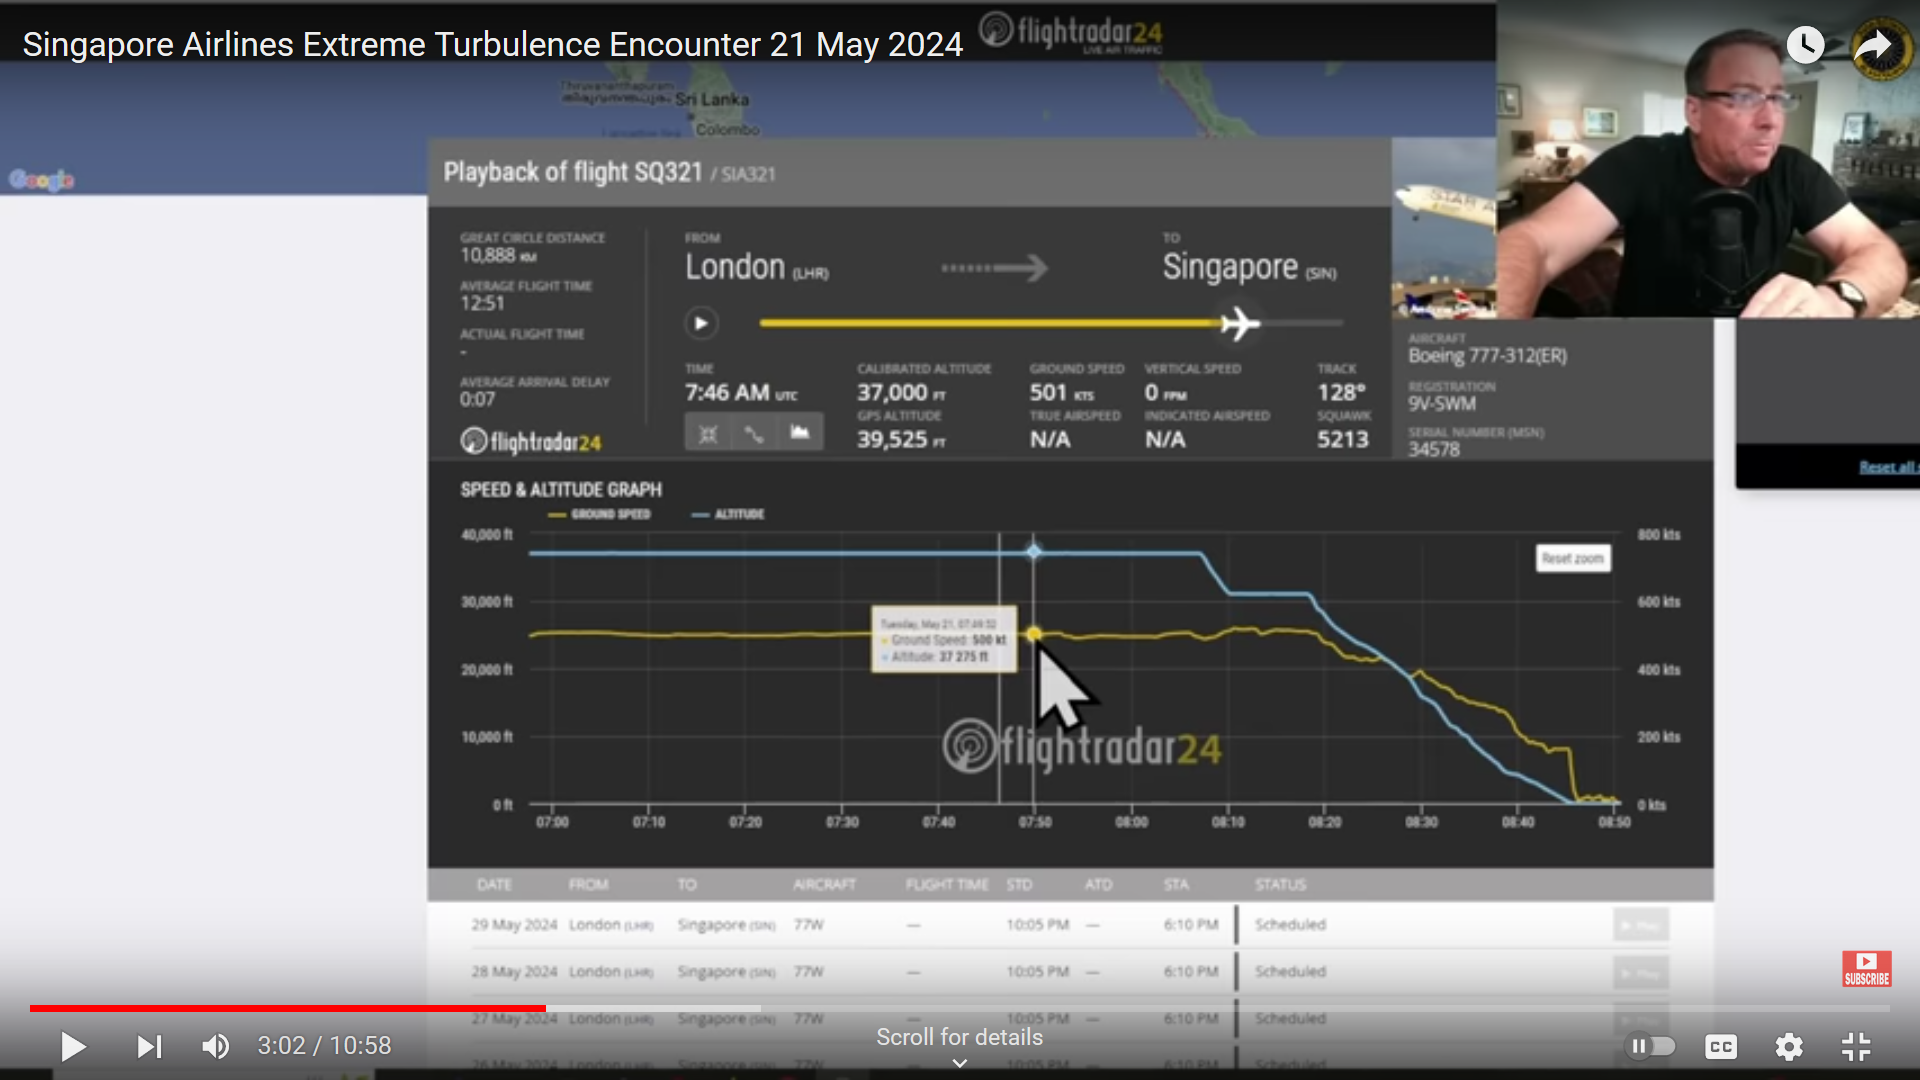Turn on closed captions
Viewport: 1920px width, 1080px height.
click(x=1720, y=1047)
